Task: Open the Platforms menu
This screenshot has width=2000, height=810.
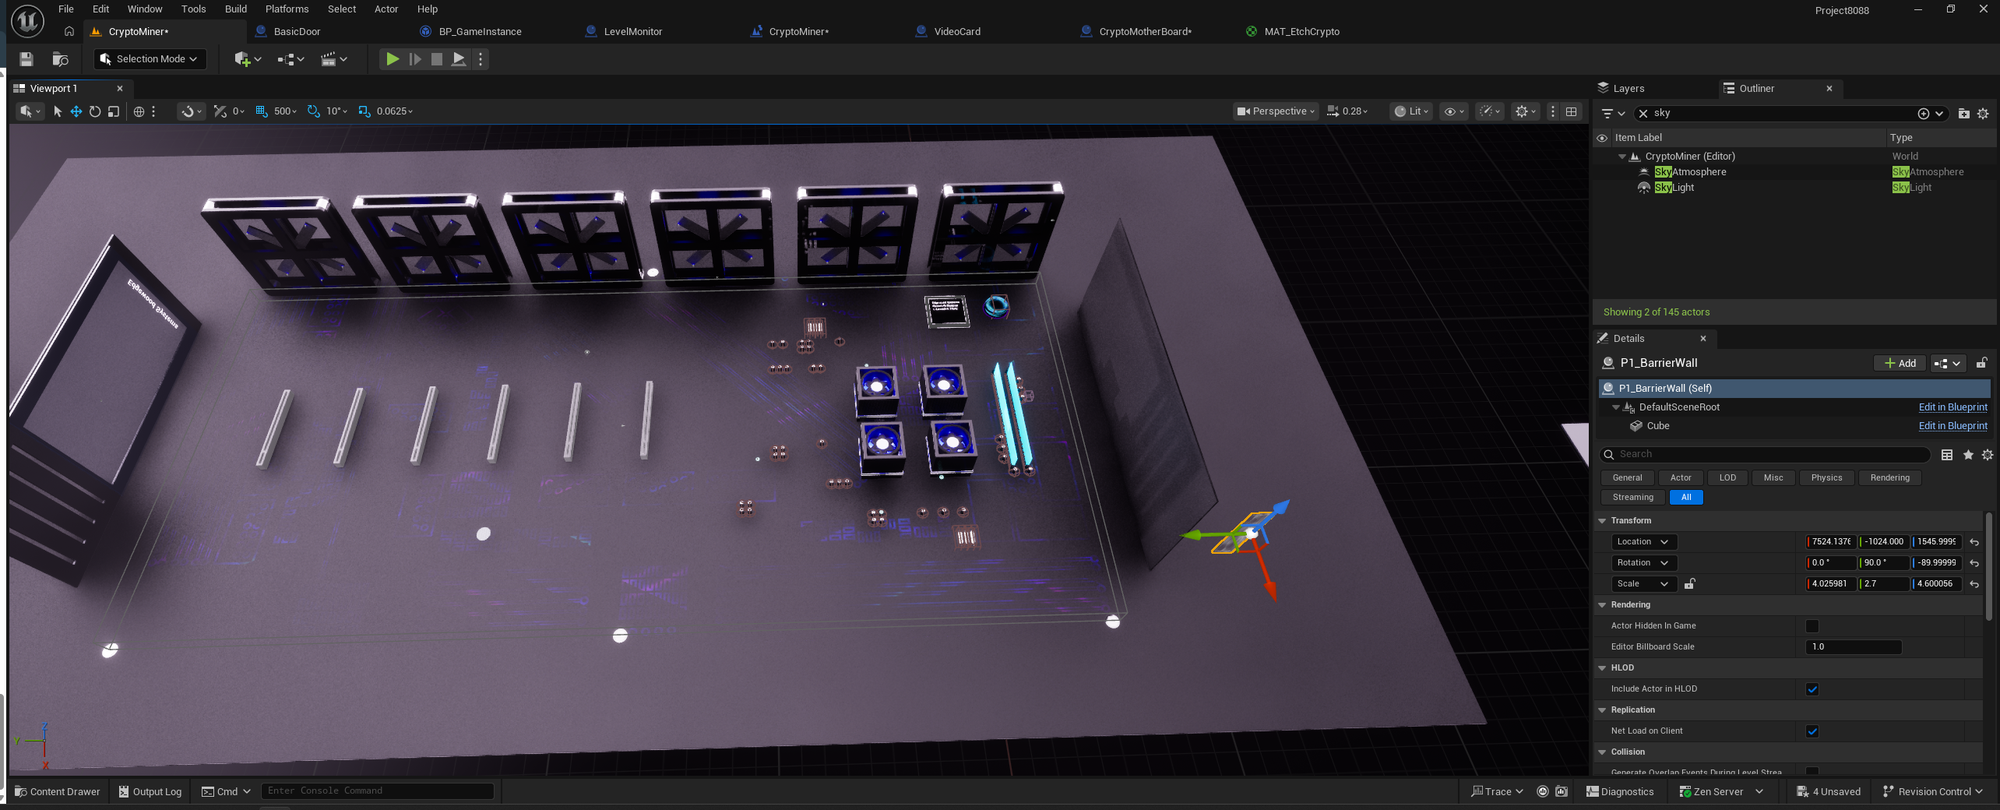Action: point(287,9)
